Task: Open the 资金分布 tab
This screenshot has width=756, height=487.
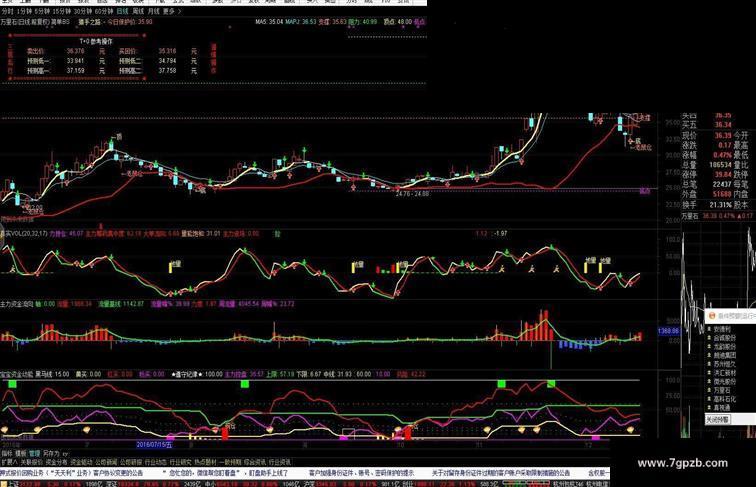Action: 56,462
